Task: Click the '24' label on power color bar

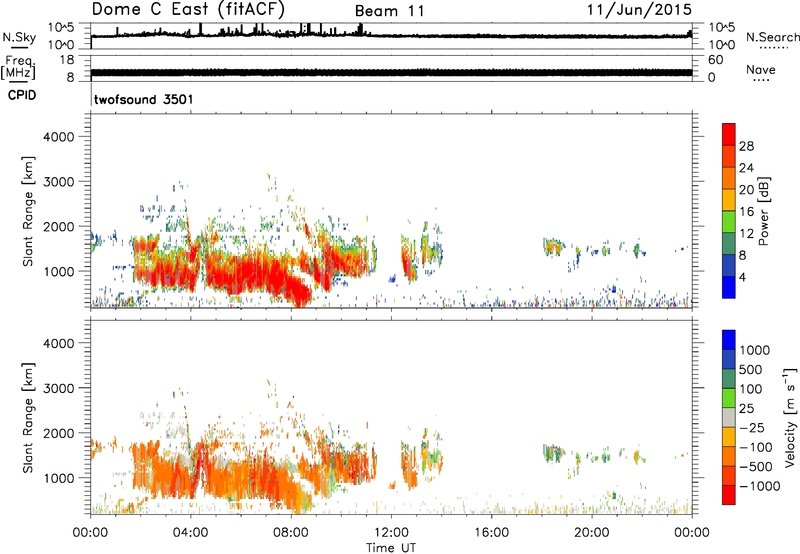Action: [746, 168]
